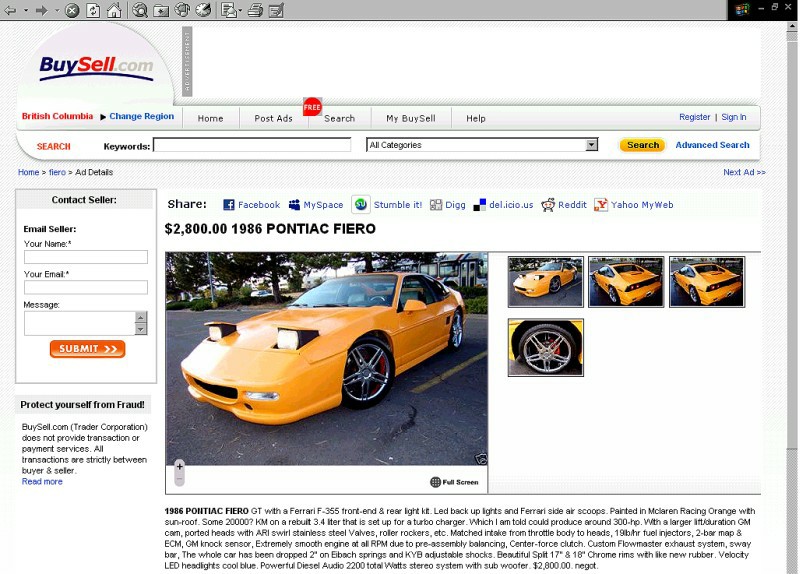Screen dimensions: 800x574
Task: Click the Home breadcrumb link
Action: pos(29,172)
